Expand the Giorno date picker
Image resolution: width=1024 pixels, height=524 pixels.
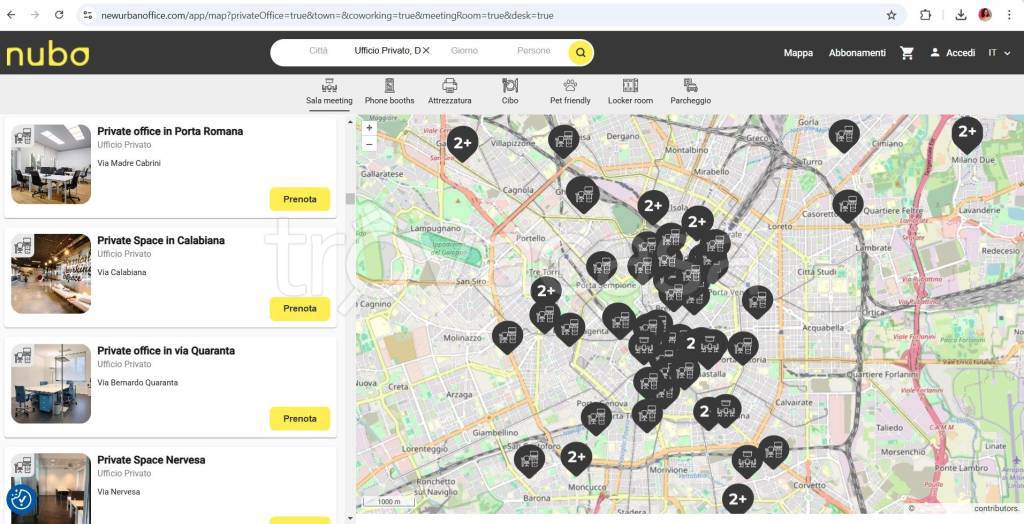tap(464, 51)
